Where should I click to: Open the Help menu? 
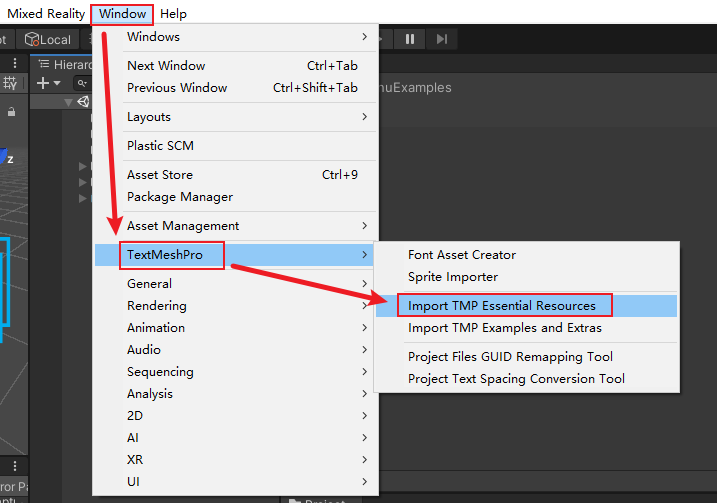[x=173, y=14]
